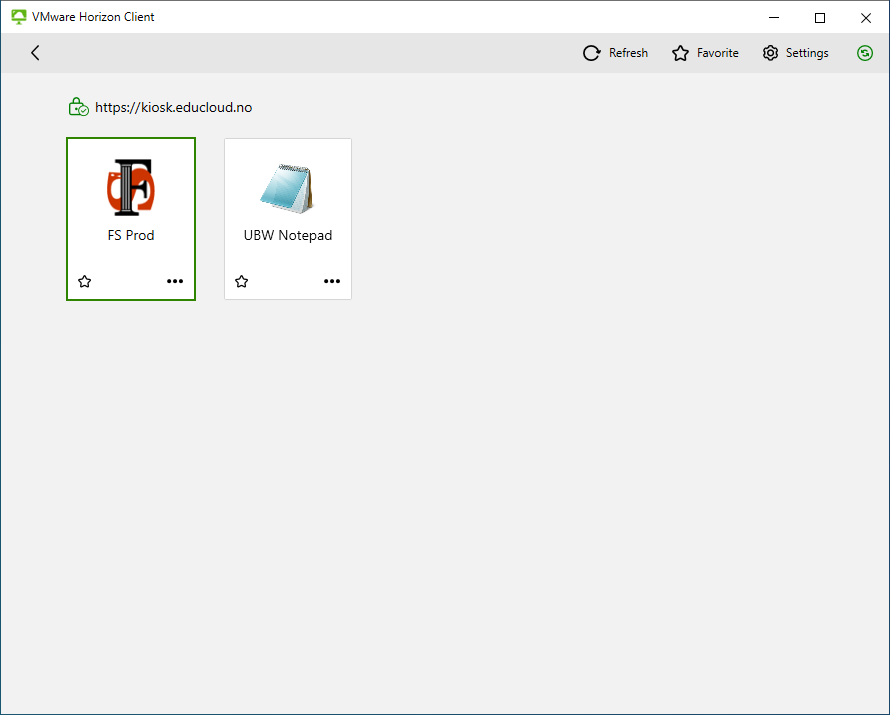Click the green sync status icon
Viewport: 890px width, 715px height.
point(864,53)
